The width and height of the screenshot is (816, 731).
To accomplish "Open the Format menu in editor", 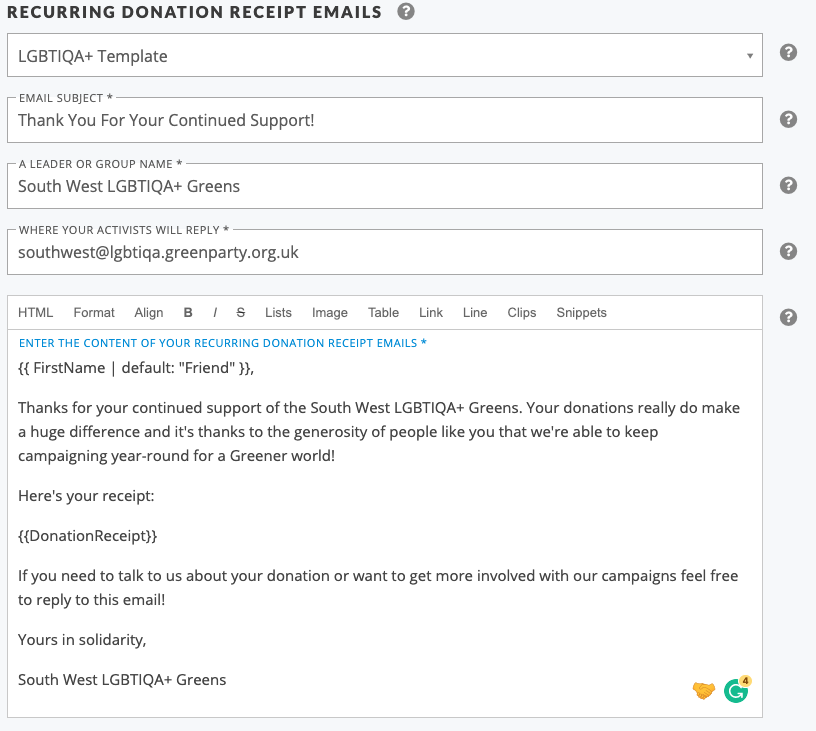I will tap(94, 313).
